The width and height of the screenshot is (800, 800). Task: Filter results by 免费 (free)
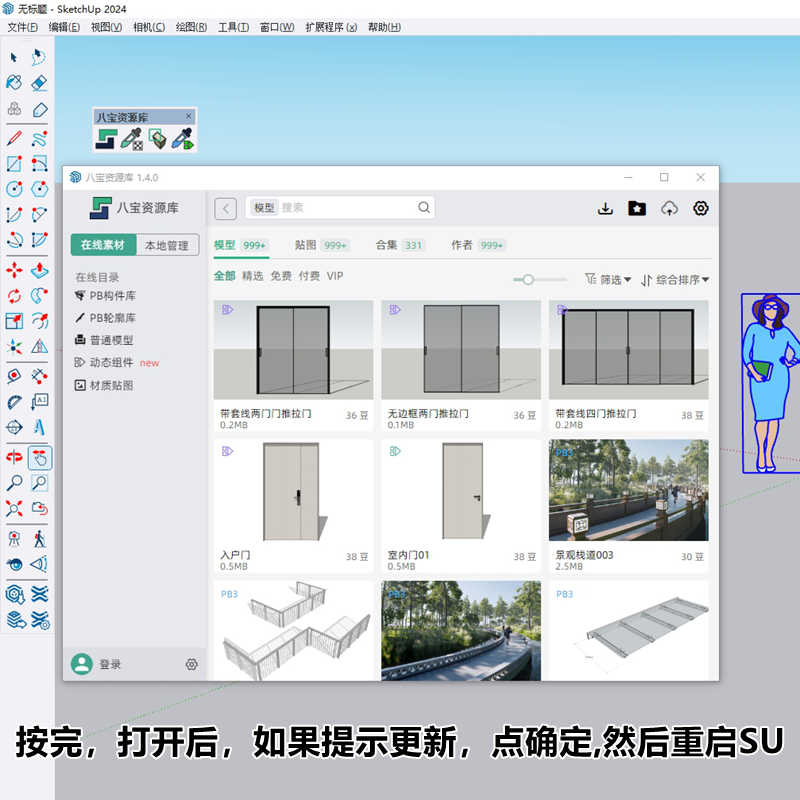[281, 276]
